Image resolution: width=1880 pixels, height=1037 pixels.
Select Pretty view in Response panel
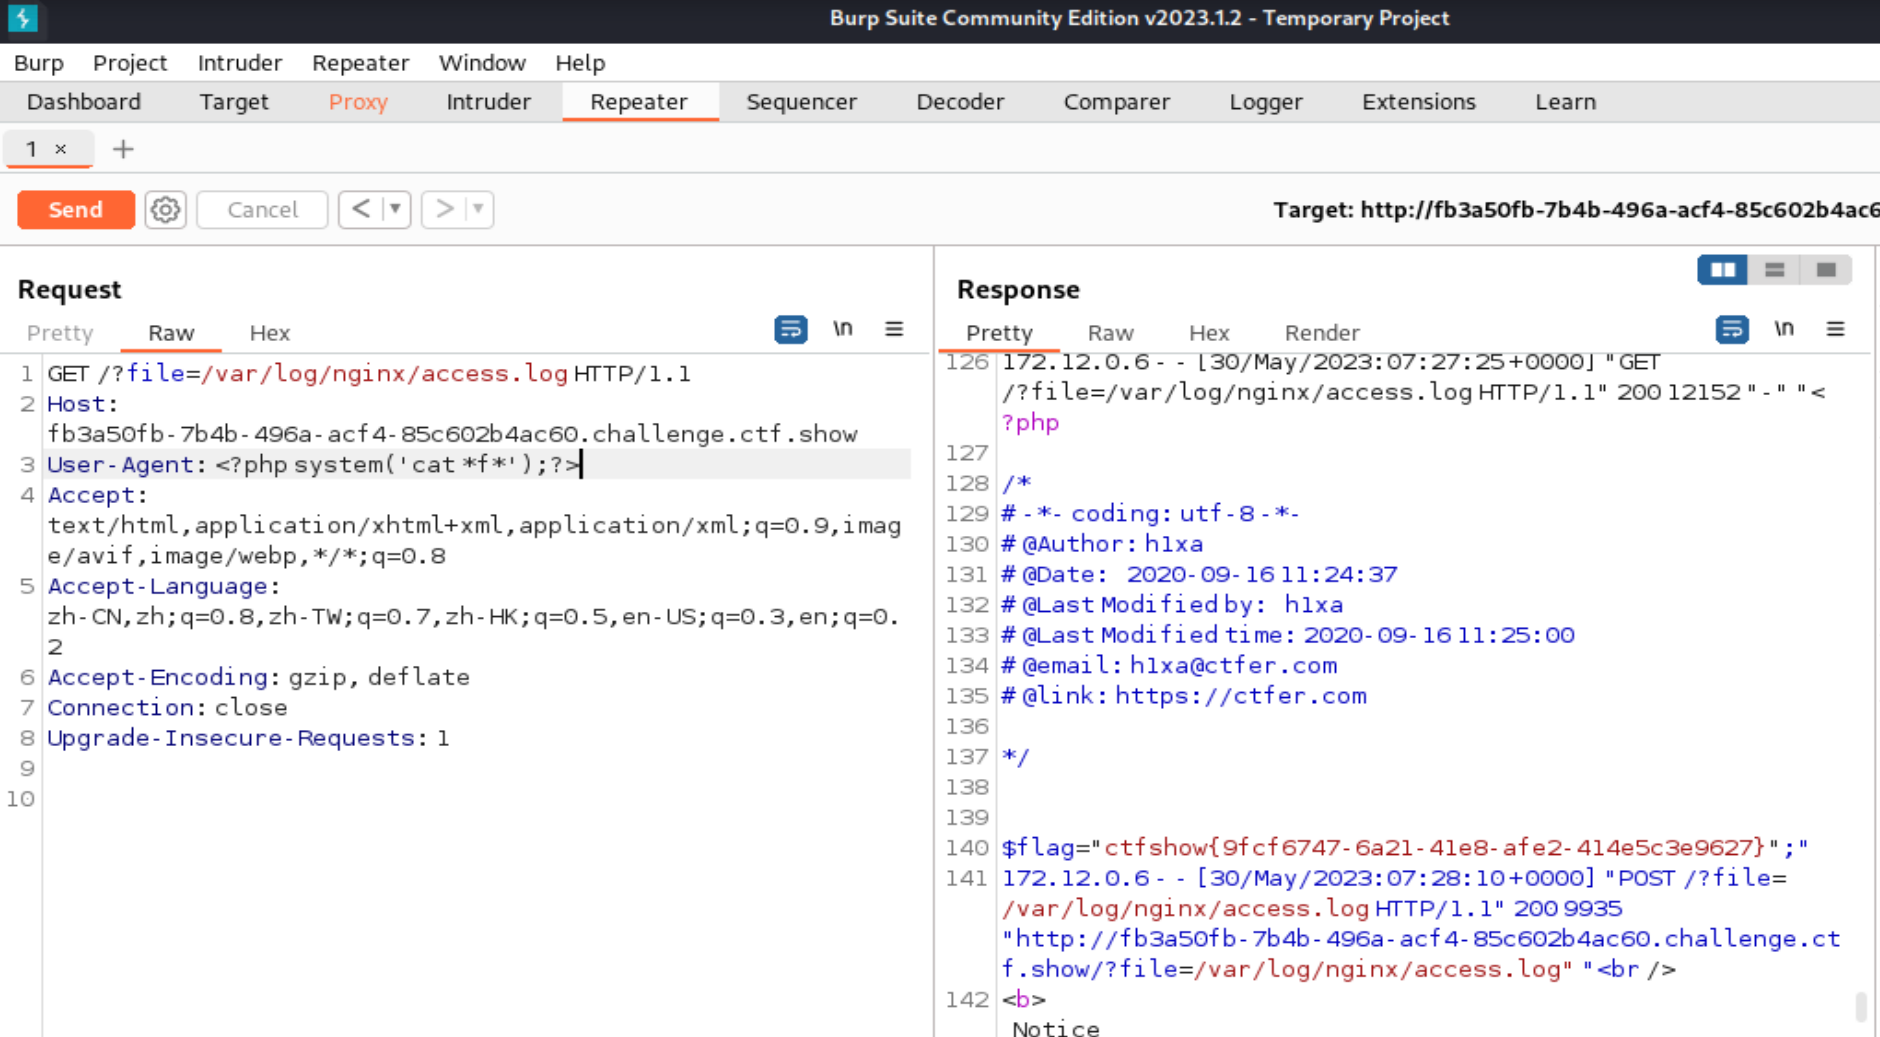pos(999,333)
